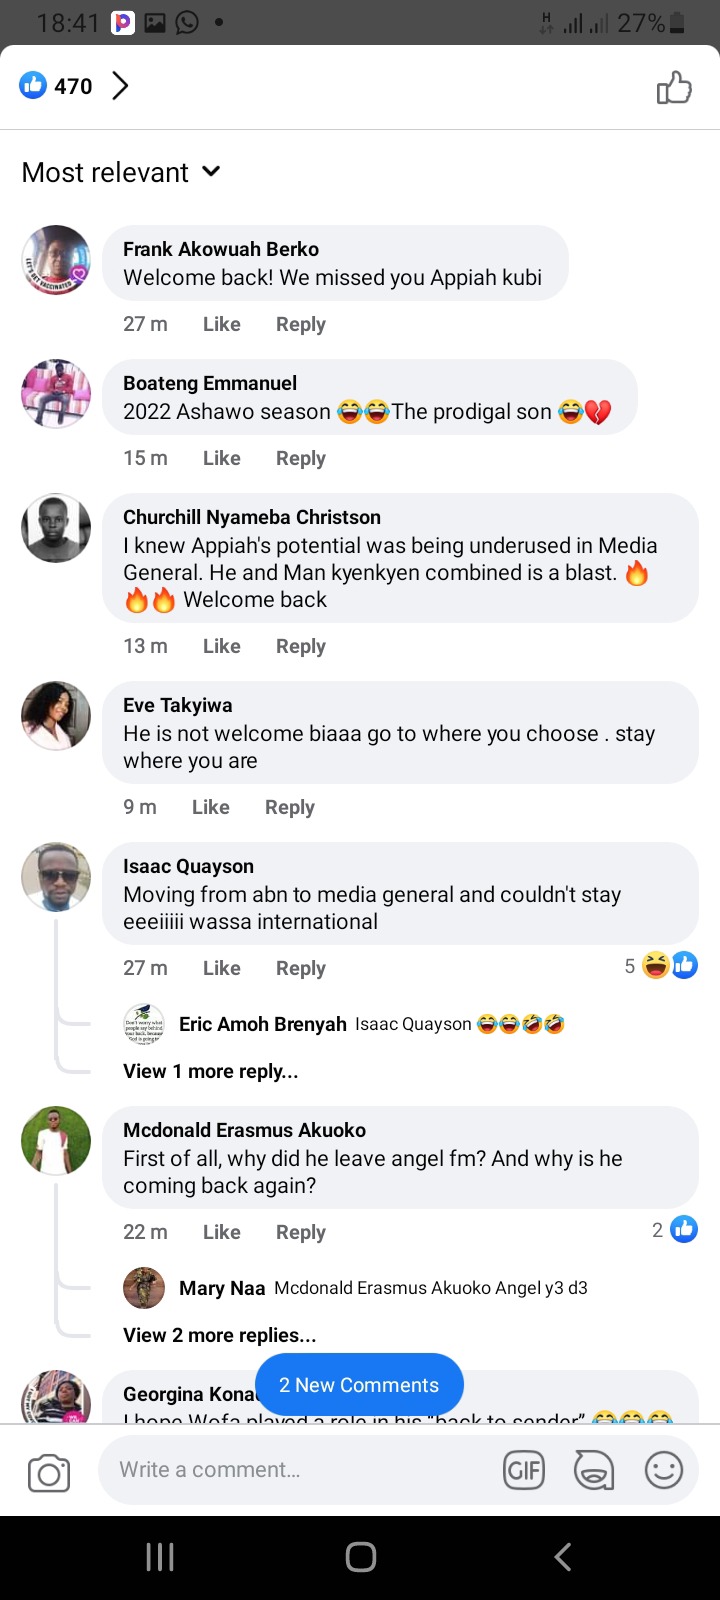The width and height of the screenshot is (720, 1600).
Task: Open the emoji smiley picker
Action: click(x=663, y=1470)
